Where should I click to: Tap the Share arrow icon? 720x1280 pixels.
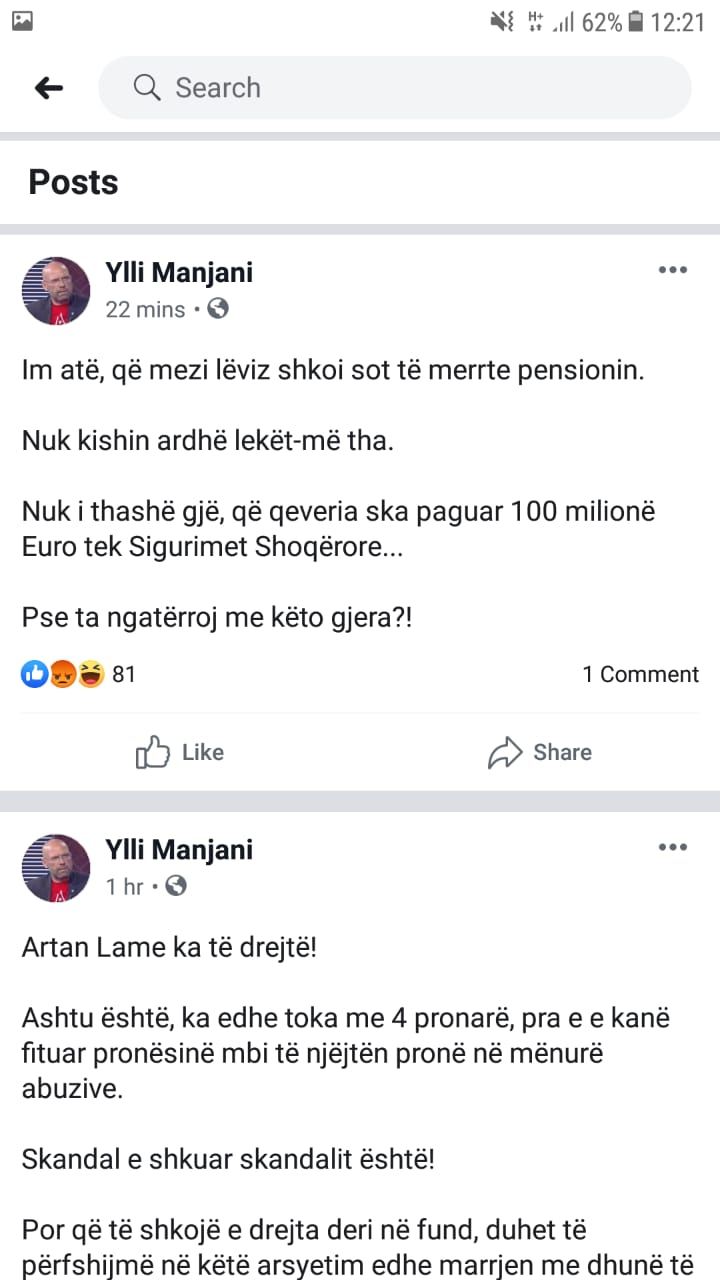[x=505, y=753]
